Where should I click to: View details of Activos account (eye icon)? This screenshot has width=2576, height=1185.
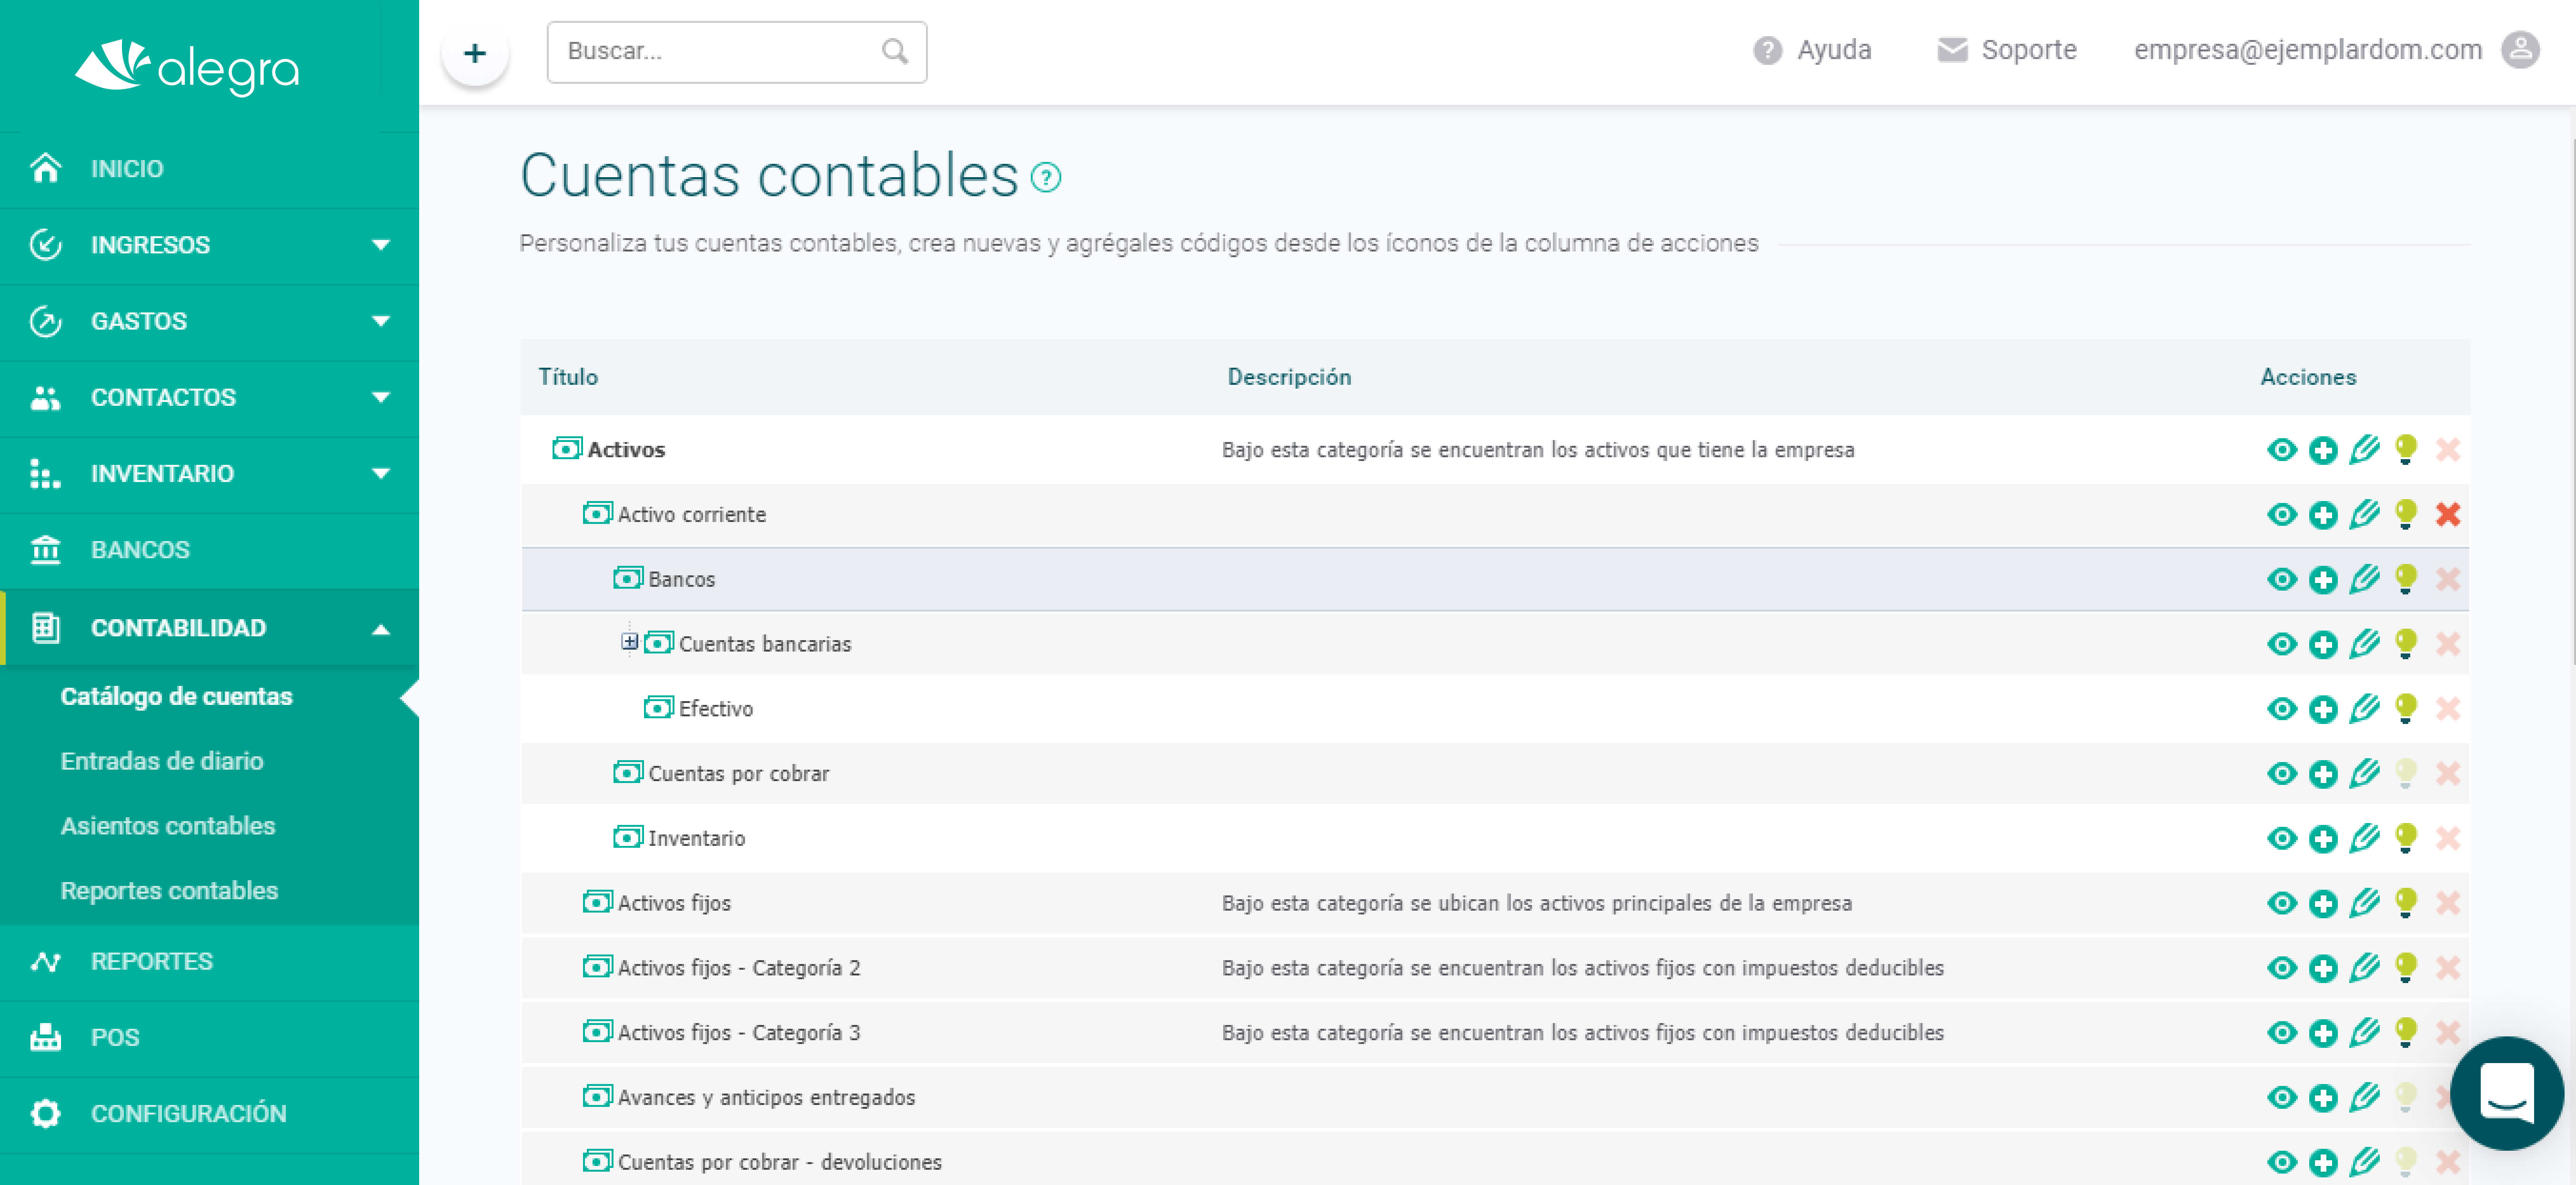click(2281, 450)
